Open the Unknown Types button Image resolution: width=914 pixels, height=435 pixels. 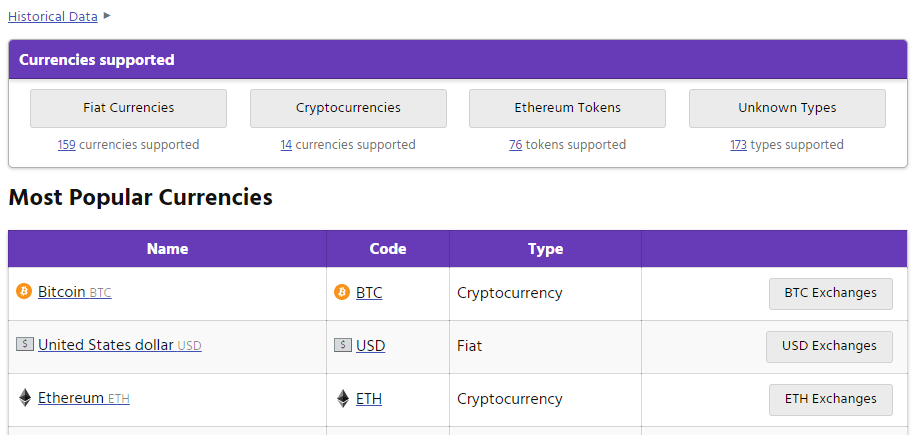click(787, 108)
